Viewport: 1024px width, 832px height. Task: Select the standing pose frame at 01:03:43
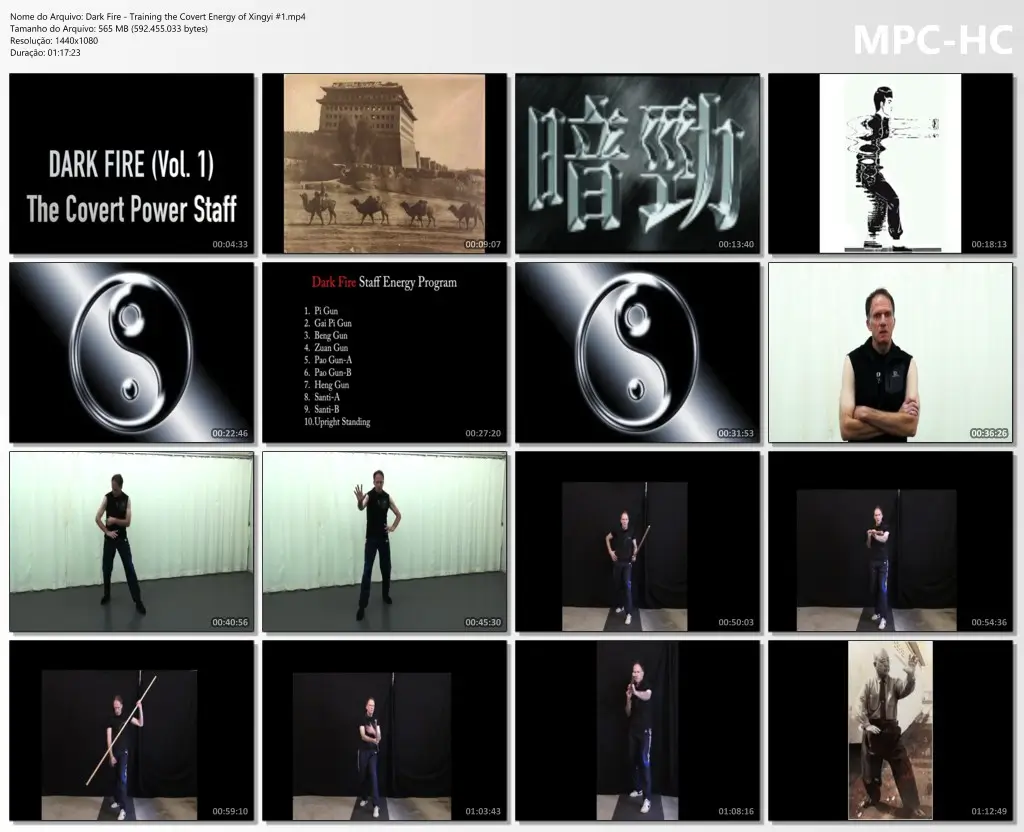[384, 730]
